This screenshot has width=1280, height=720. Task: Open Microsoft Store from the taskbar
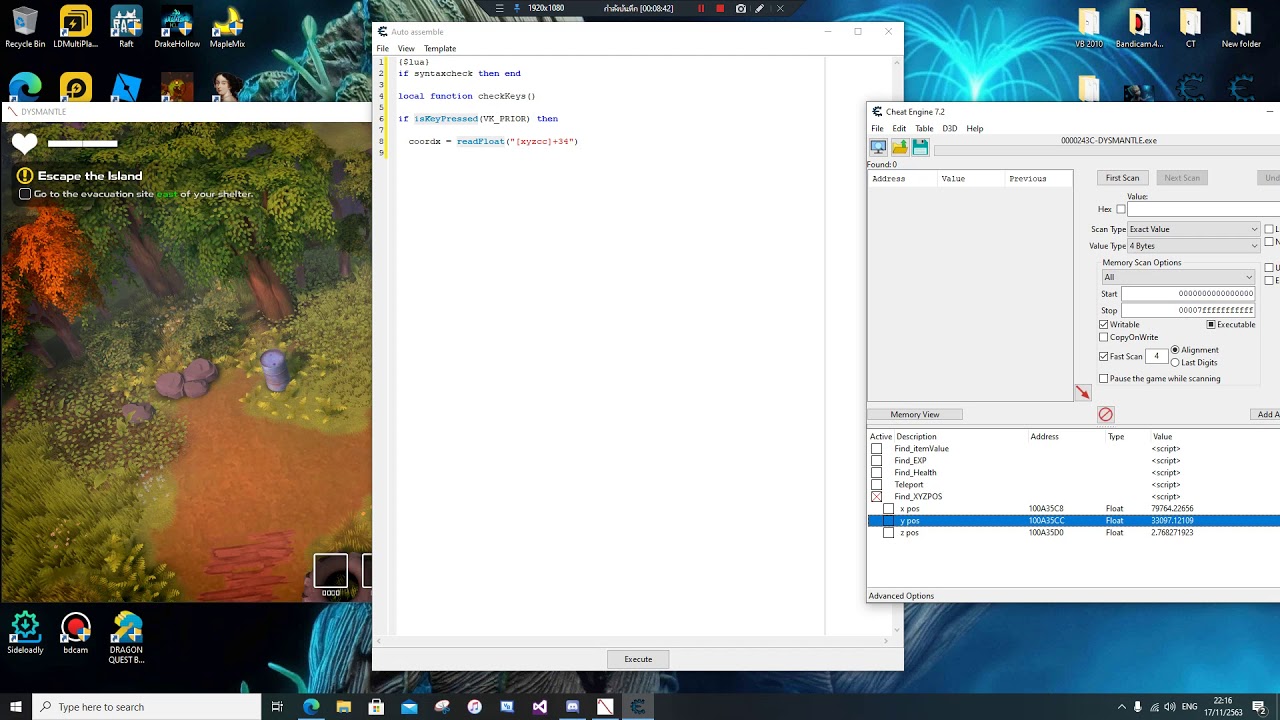coord(376,707)
